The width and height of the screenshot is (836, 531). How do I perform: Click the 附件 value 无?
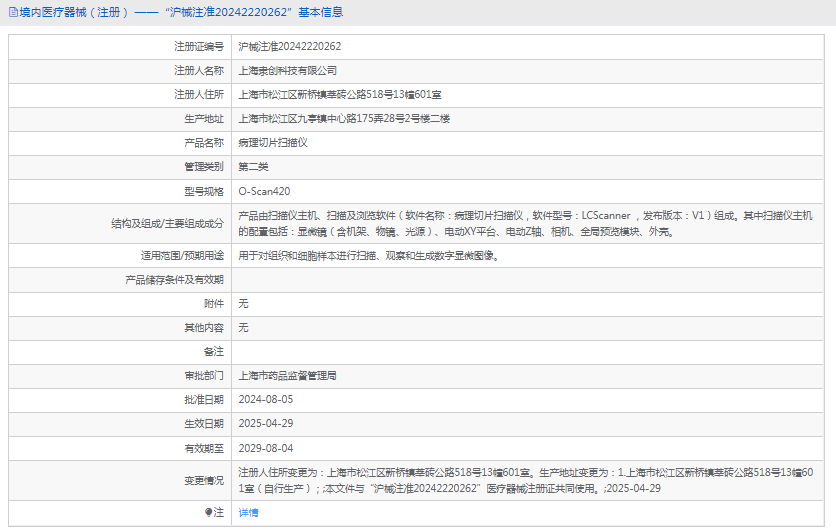(x=244, y=303)
